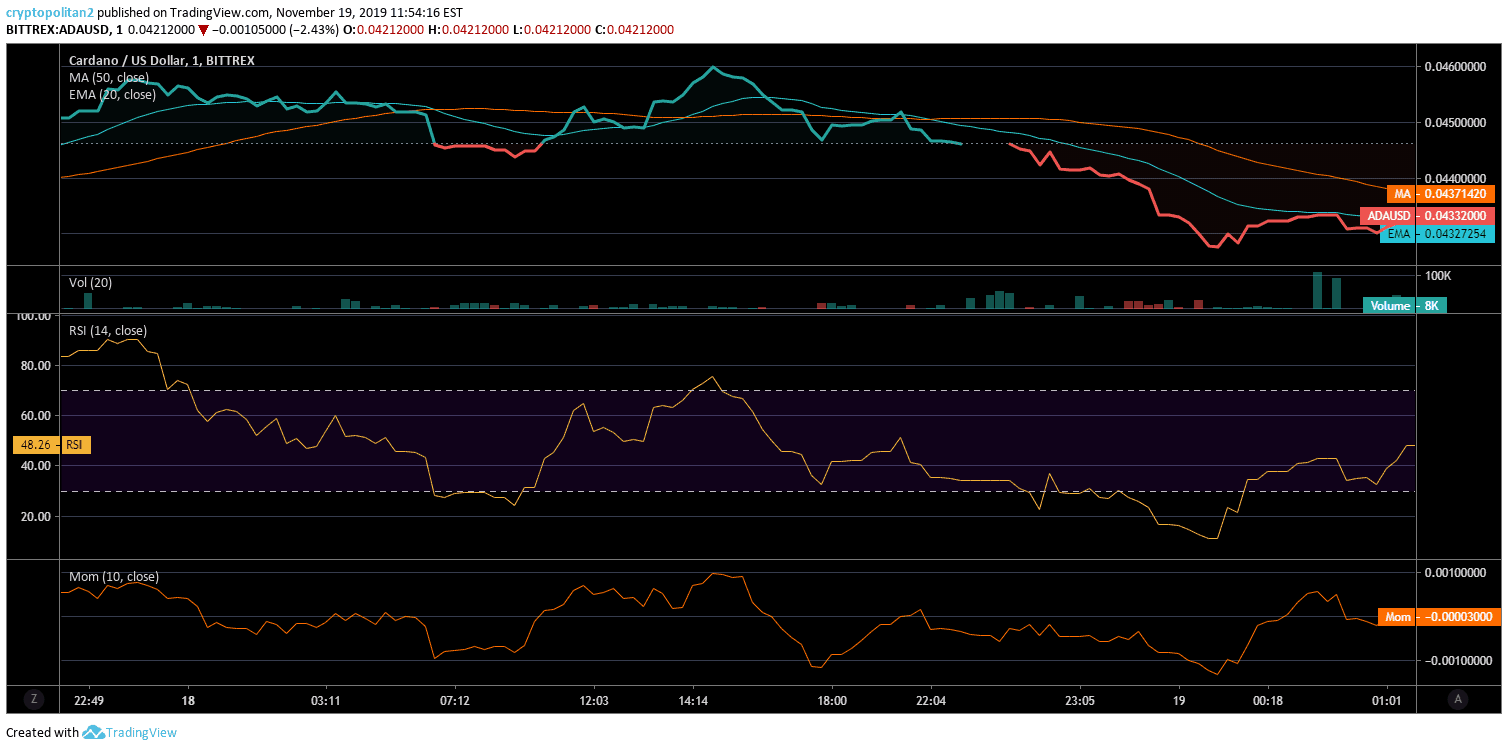This screenshot has height=750, width=1508.
Task: Click the (−2.43%) percent change
Action: [x=314, y=30]
